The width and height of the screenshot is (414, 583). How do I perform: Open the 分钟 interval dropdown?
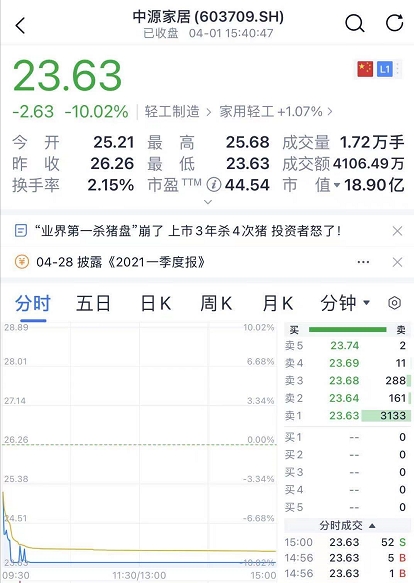(x=345, y=303)
